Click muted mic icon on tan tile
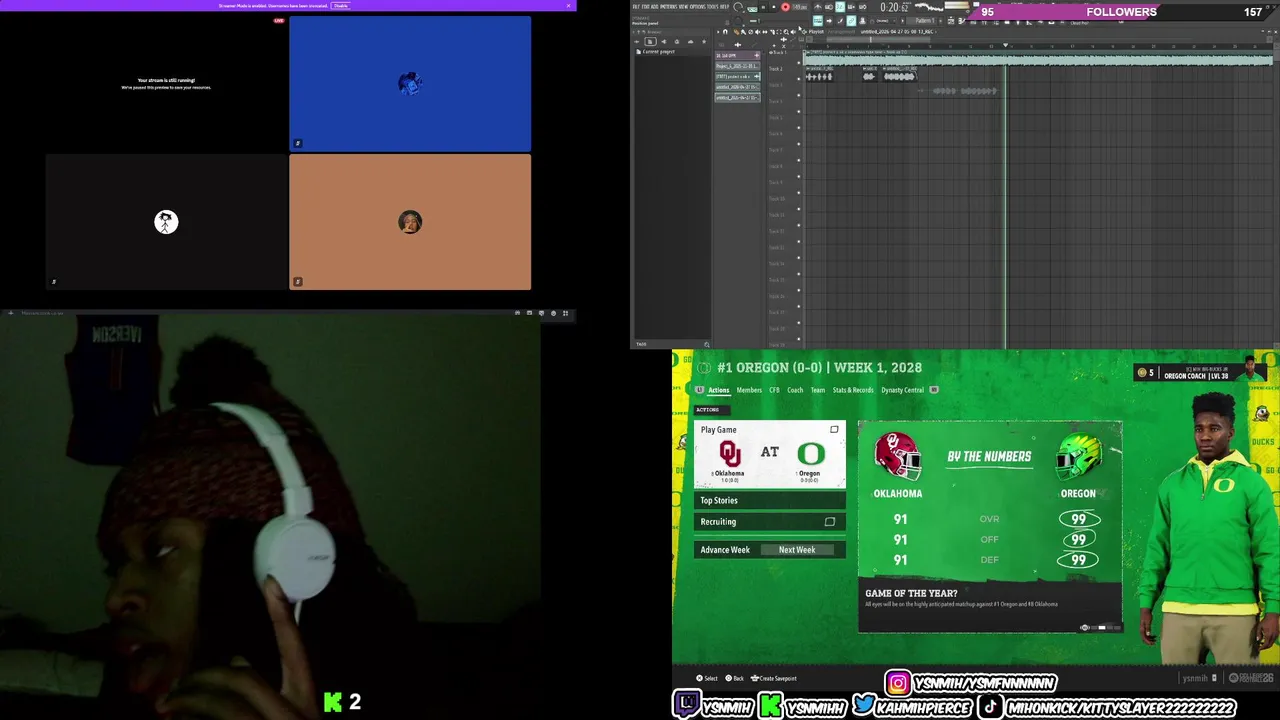1280x720 pixels. click(x=297, y=282)
